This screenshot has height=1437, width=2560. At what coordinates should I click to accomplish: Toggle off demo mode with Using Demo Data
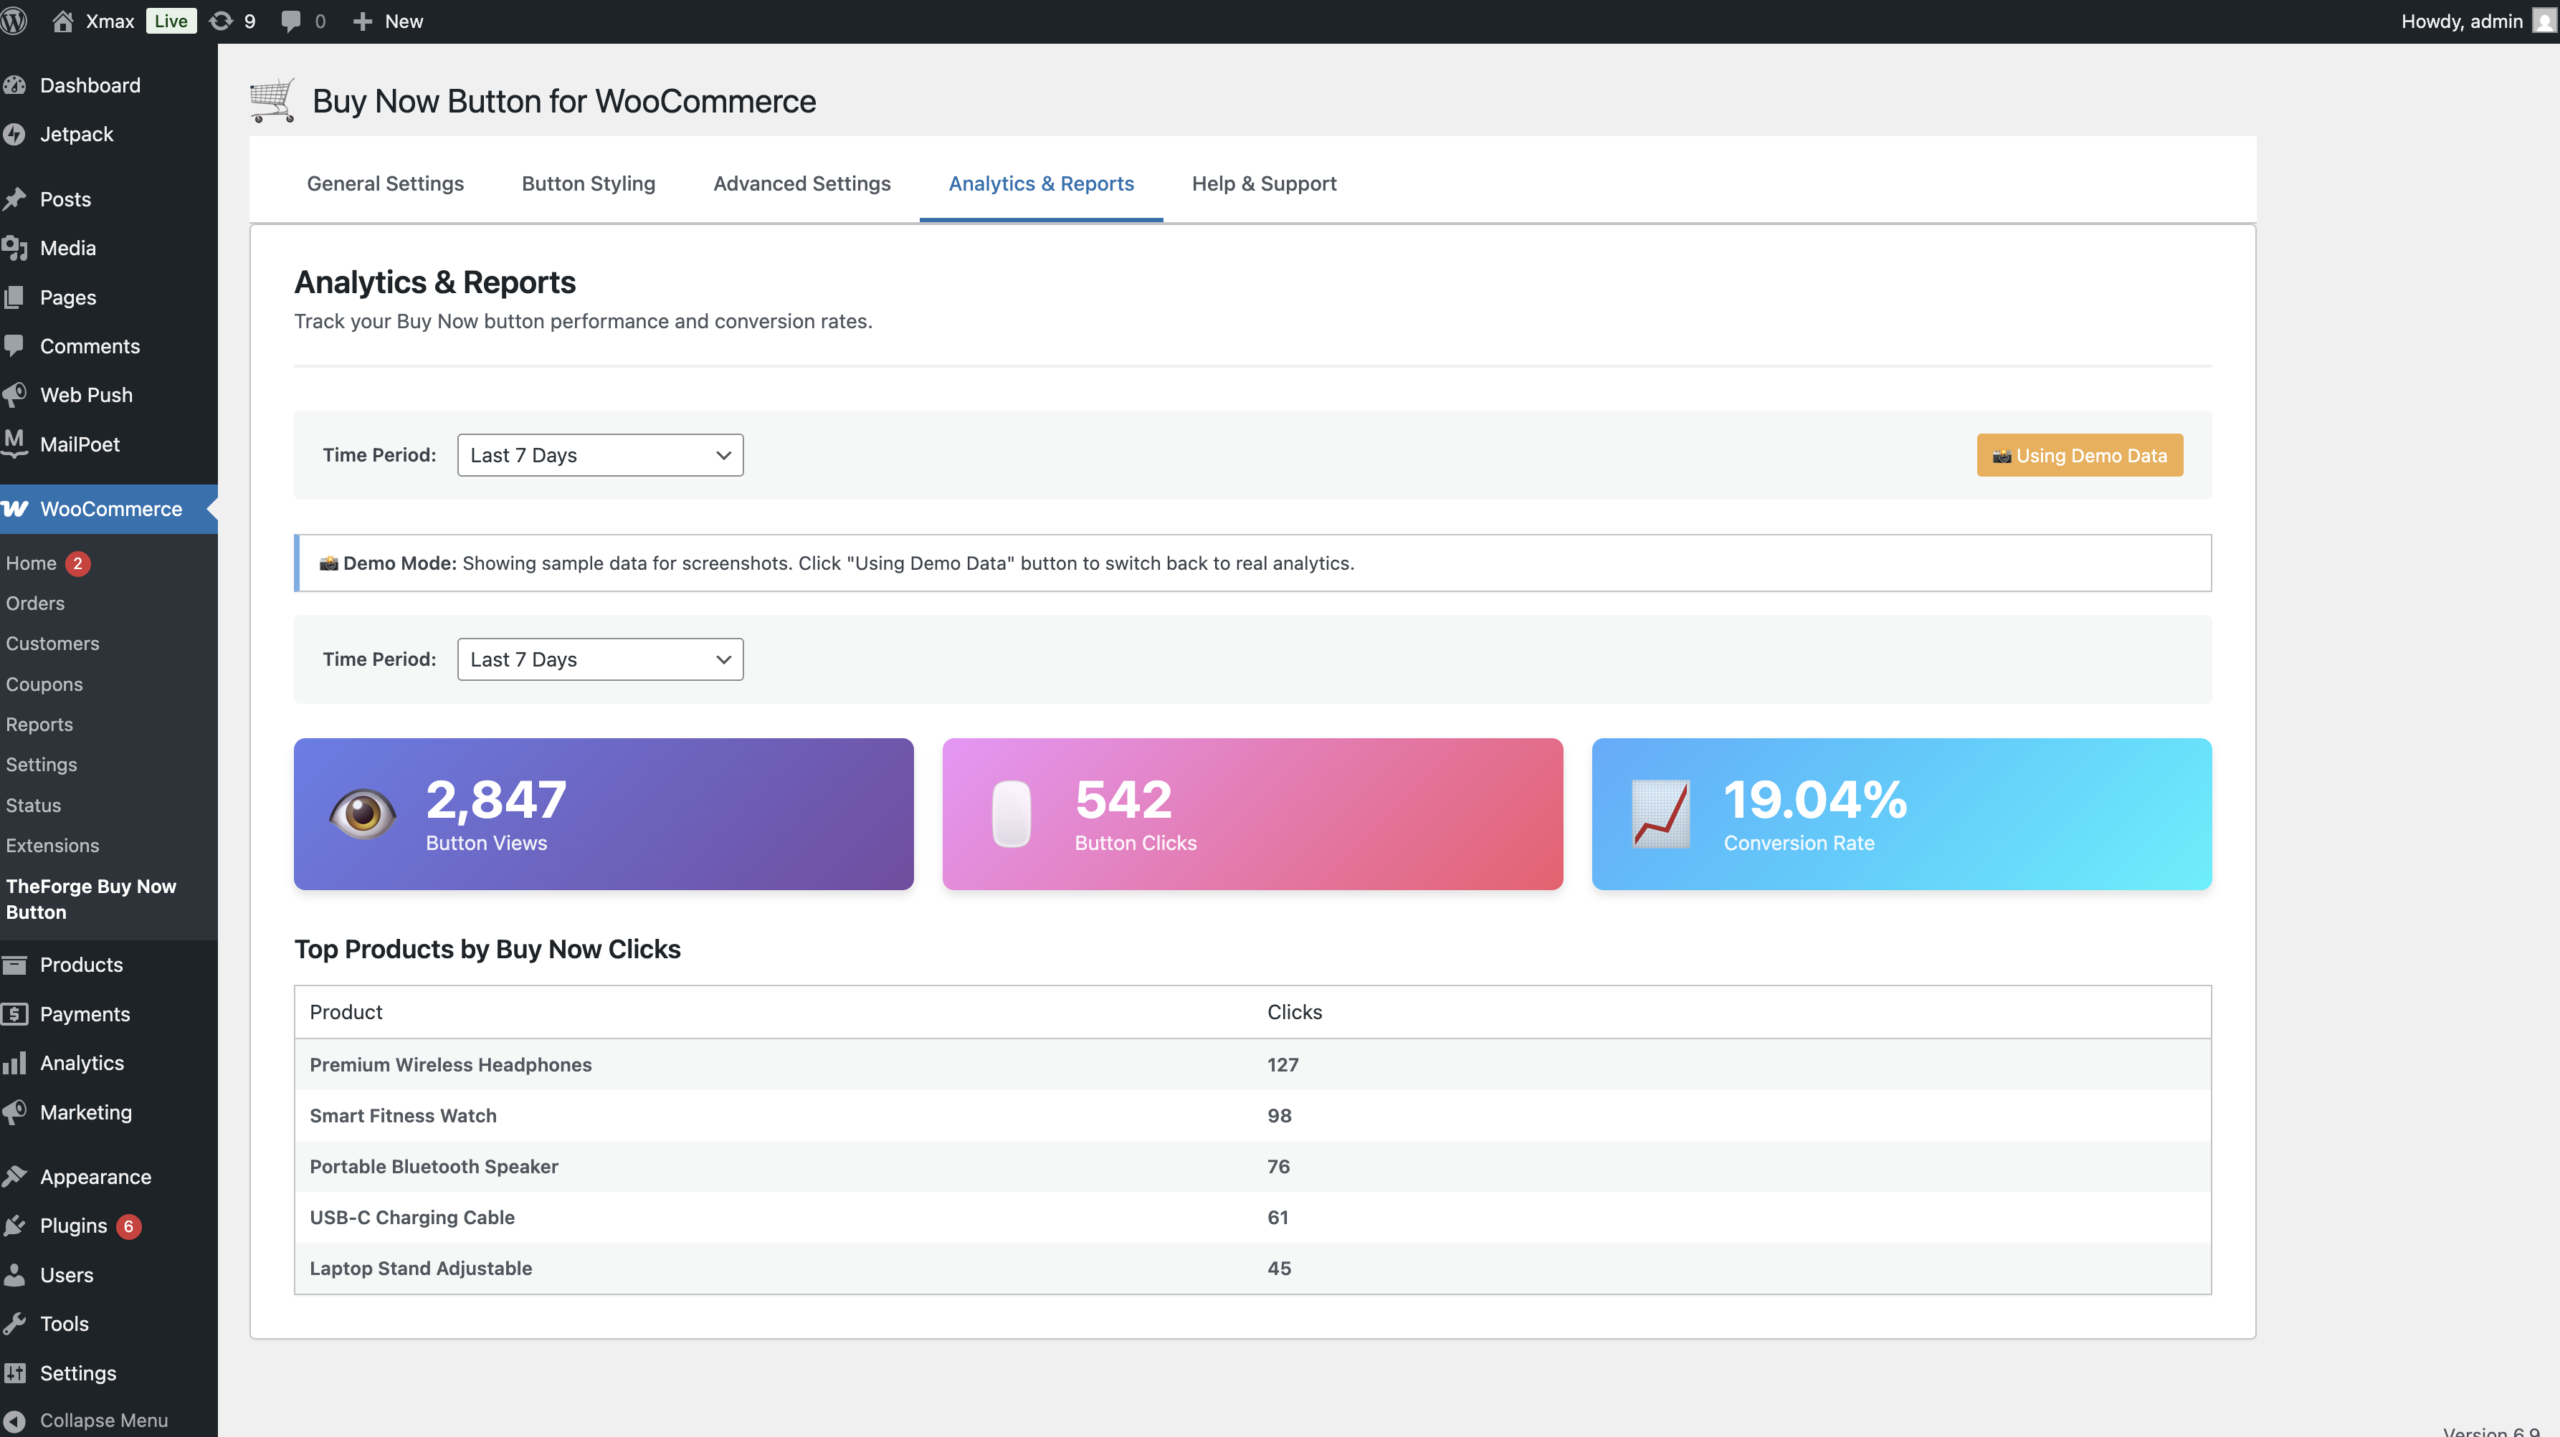point(2079,455)
